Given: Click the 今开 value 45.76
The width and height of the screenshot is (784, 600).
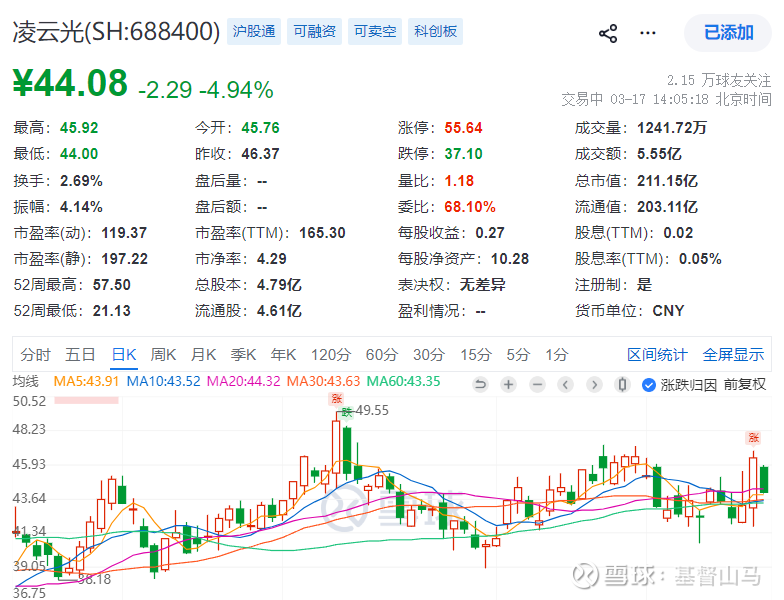Looking at the screenshot, I should (260, 128).
